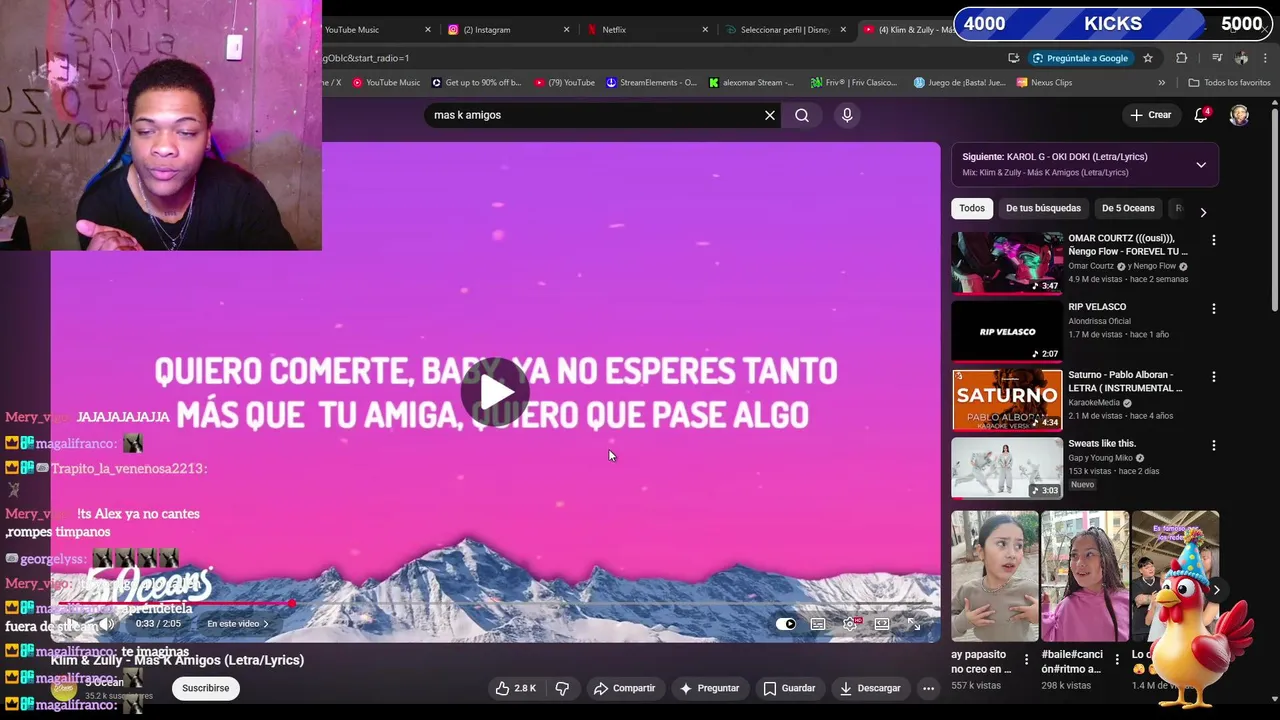The width and height of the screenshot is (1280, 720).
Task: Close the Netflix browser tab
Action: tap(705, 30)
